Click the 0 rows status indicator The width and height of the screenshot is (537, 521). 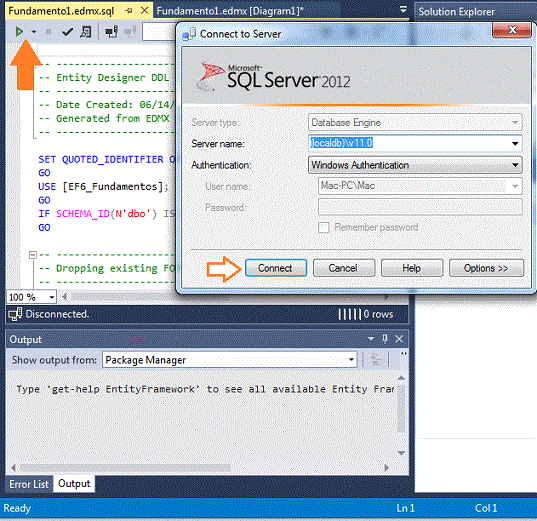tap(378, 314)
